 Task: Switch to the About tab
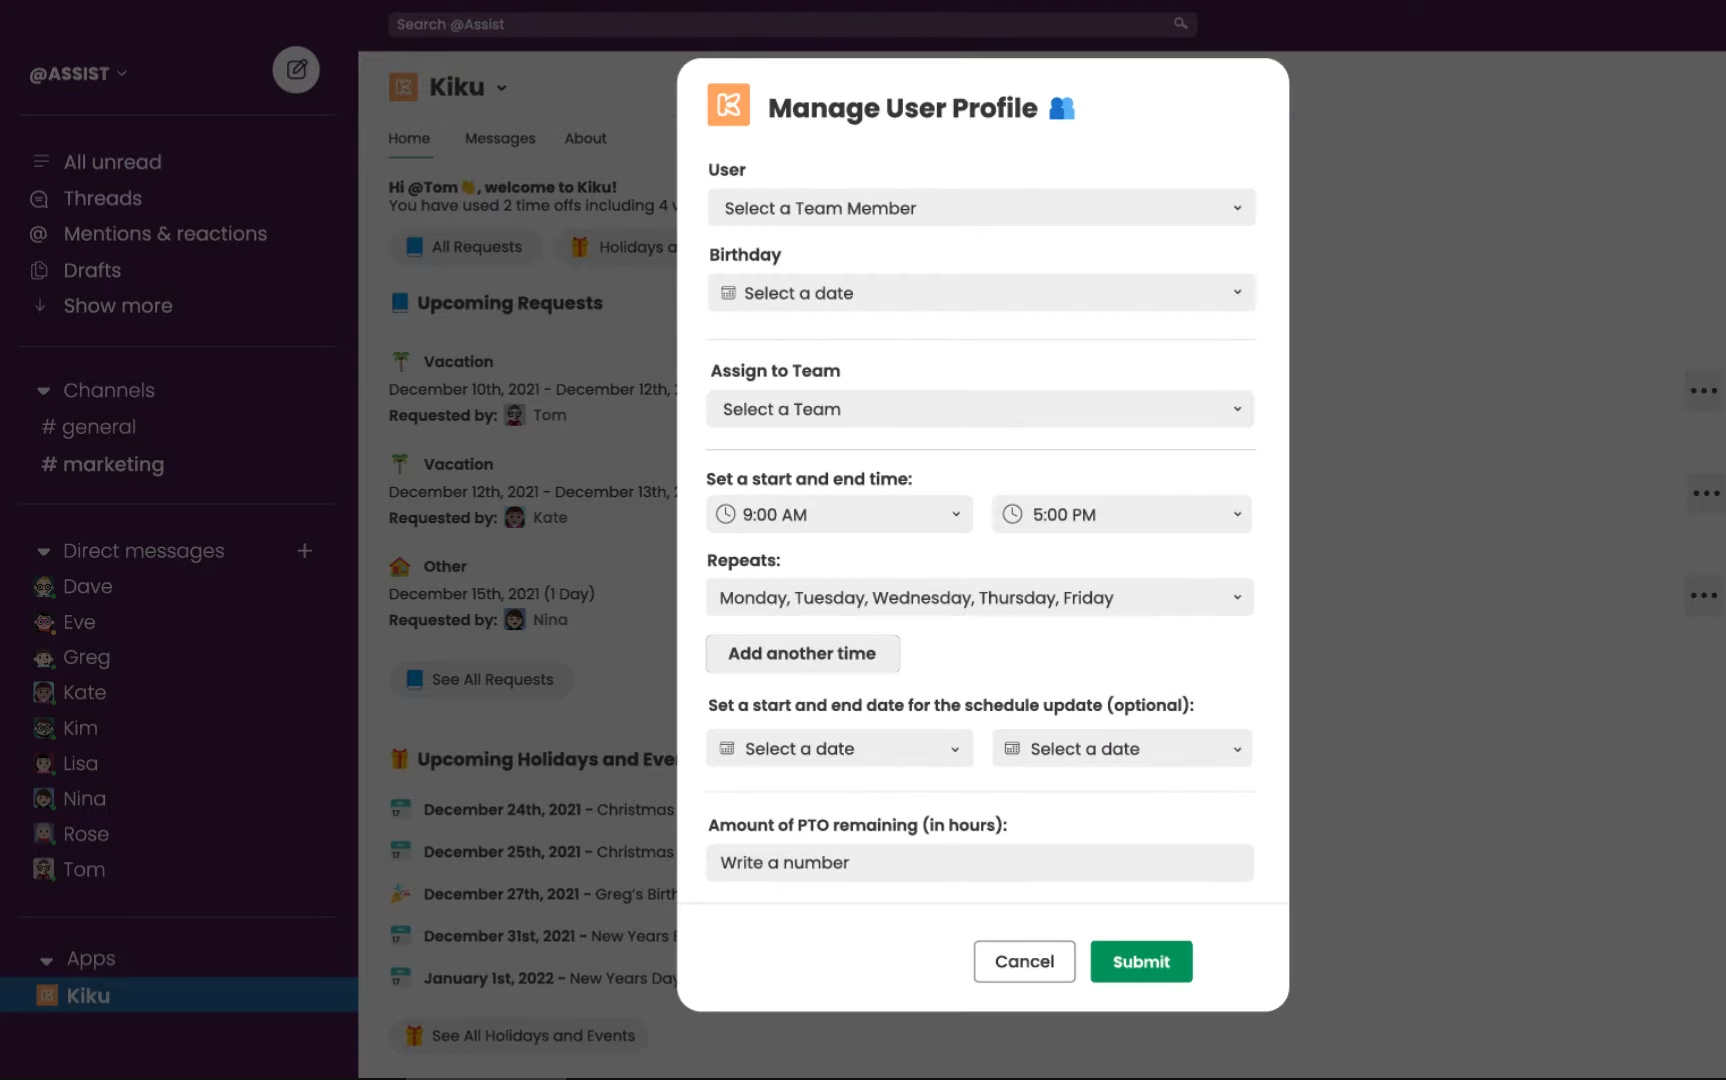click(x=585, y=138)
